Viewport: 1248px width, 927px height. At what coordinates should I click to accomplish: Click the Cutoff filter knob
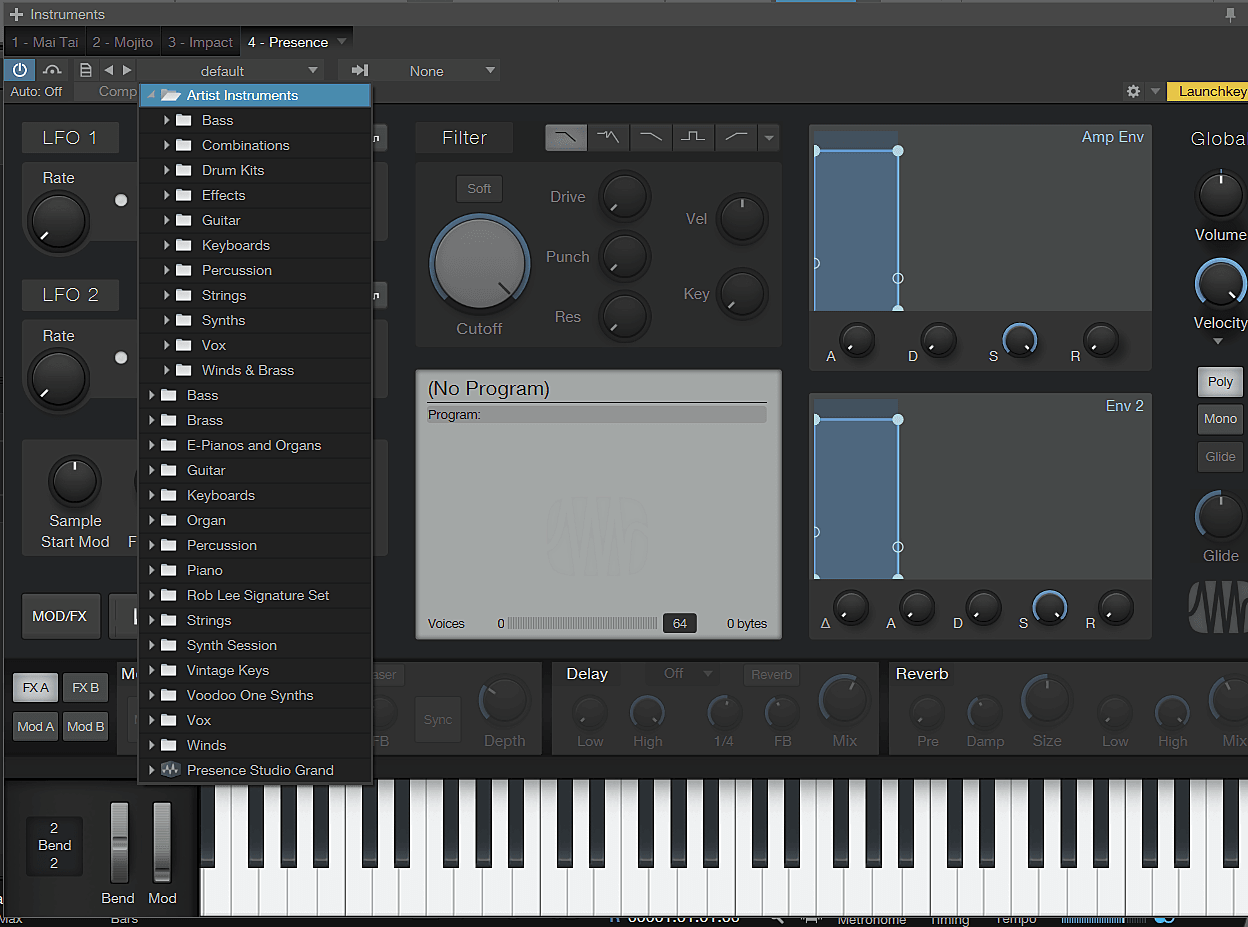click(479, 263)
